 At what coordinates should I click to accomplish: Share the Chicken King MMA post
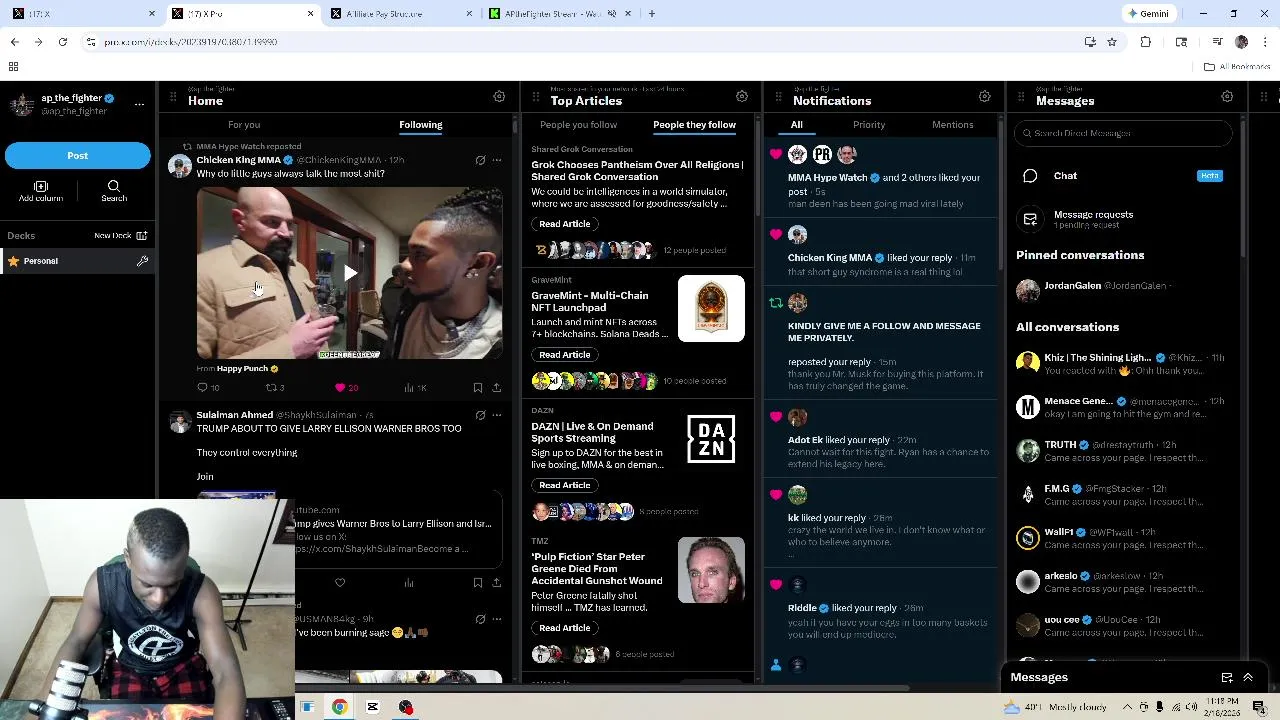pyautogui.click(x=497, y=387)
